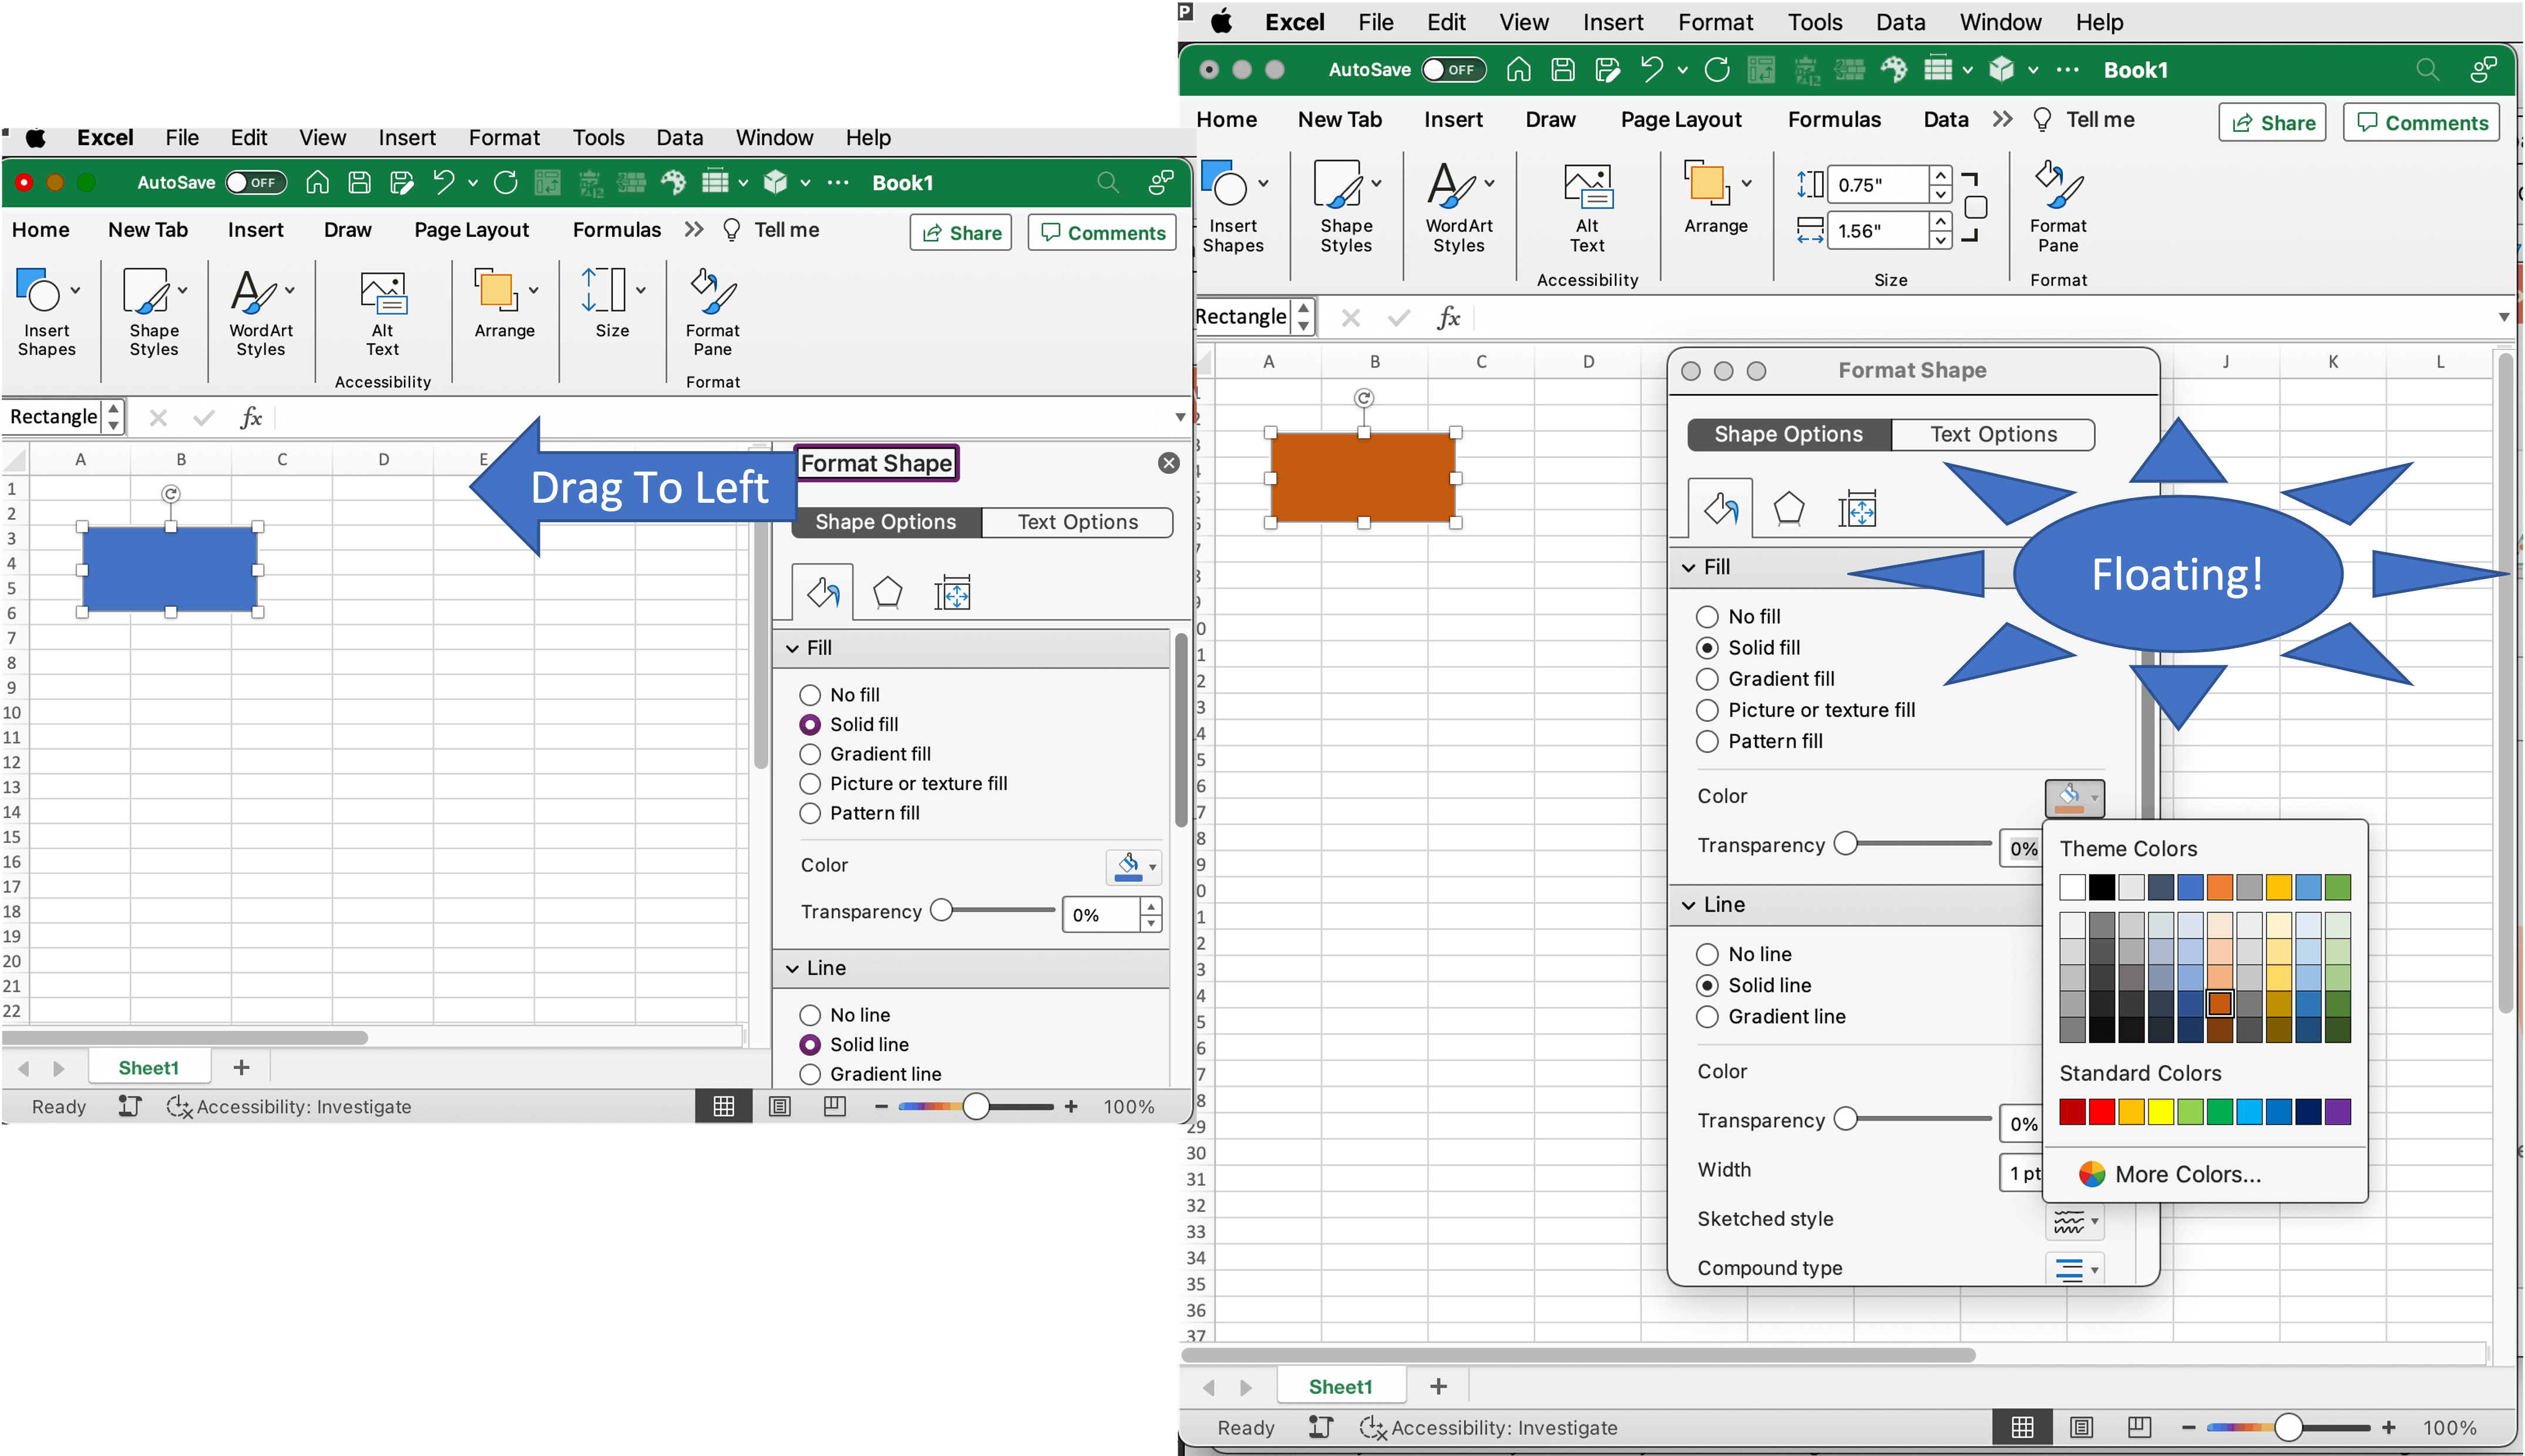Open the Page Layout ribbon tab in right window
This screenshot has width=2525, height=1456.
click(1681, 119)
